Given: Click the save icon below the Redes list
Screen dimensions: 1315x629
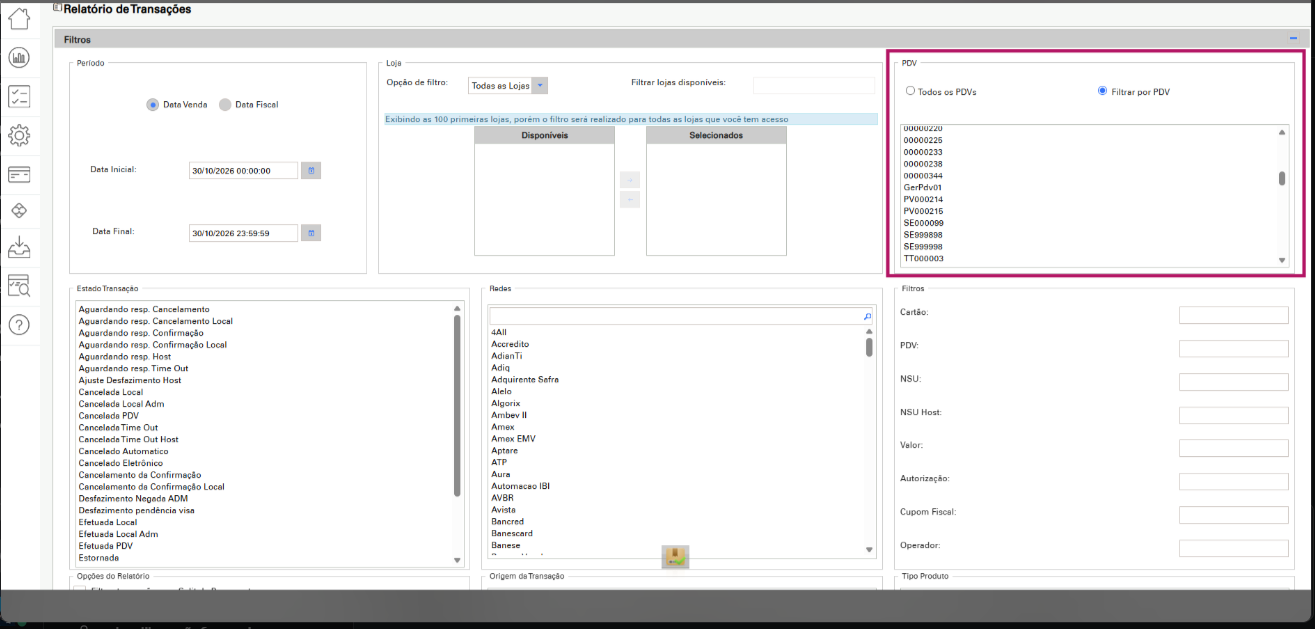Looking at the screenshot, I should click(675, 557).
